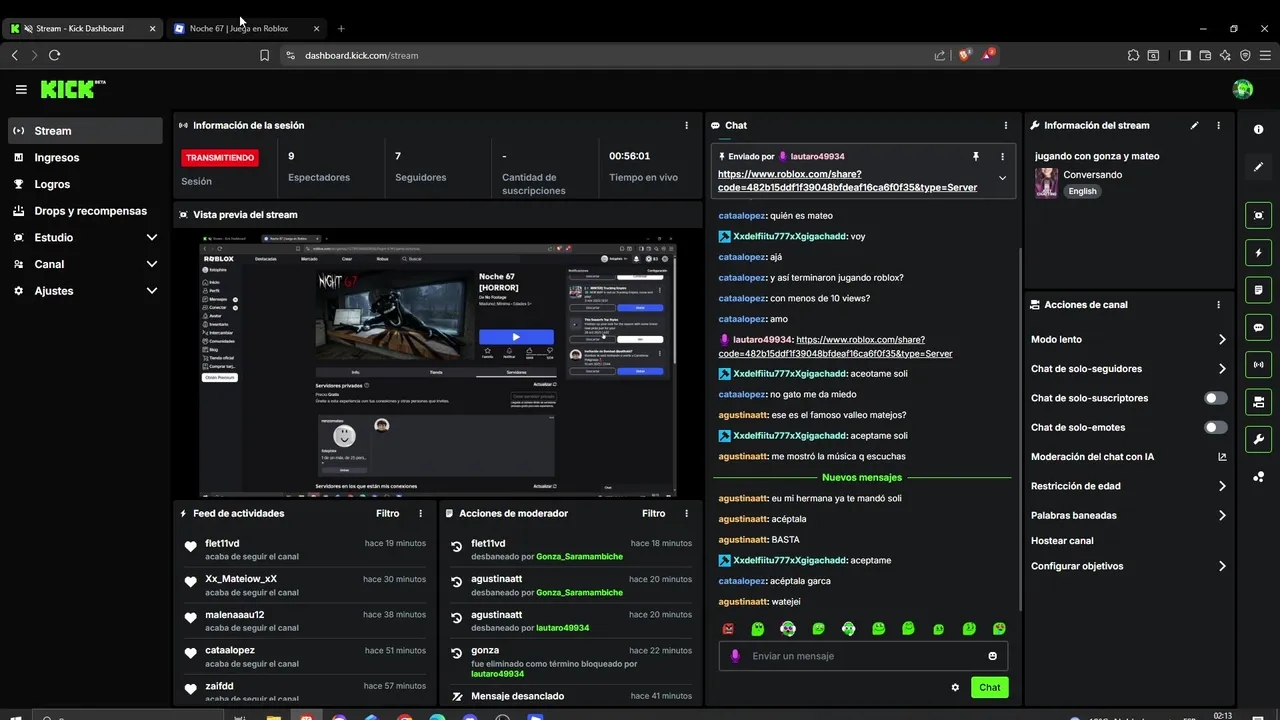Open options menu of Acciones de canal

[1218, 305]
